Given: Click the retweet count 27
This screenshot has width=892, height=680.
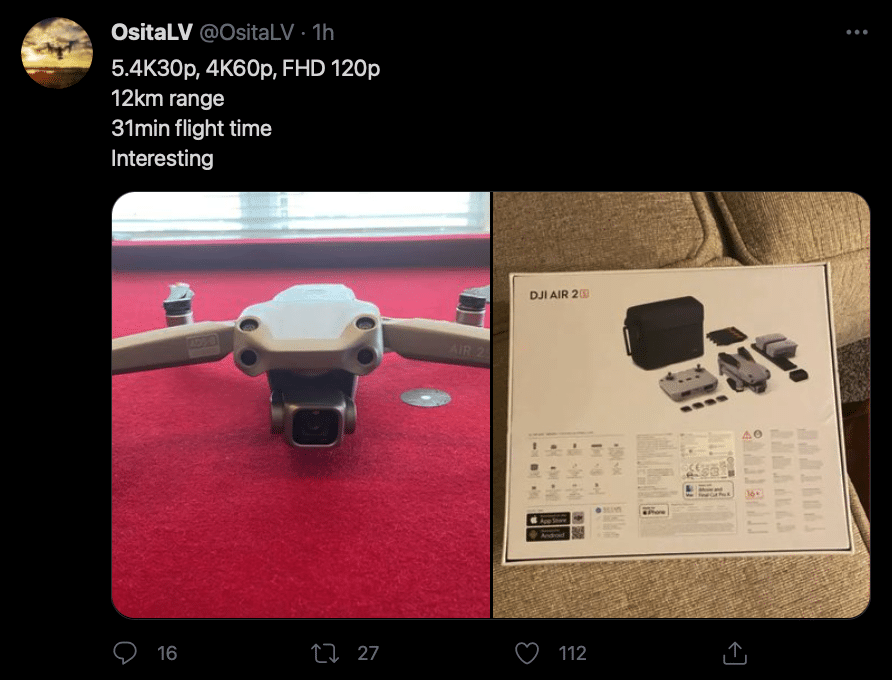Looking at the screenshot, I should point(368,653).
